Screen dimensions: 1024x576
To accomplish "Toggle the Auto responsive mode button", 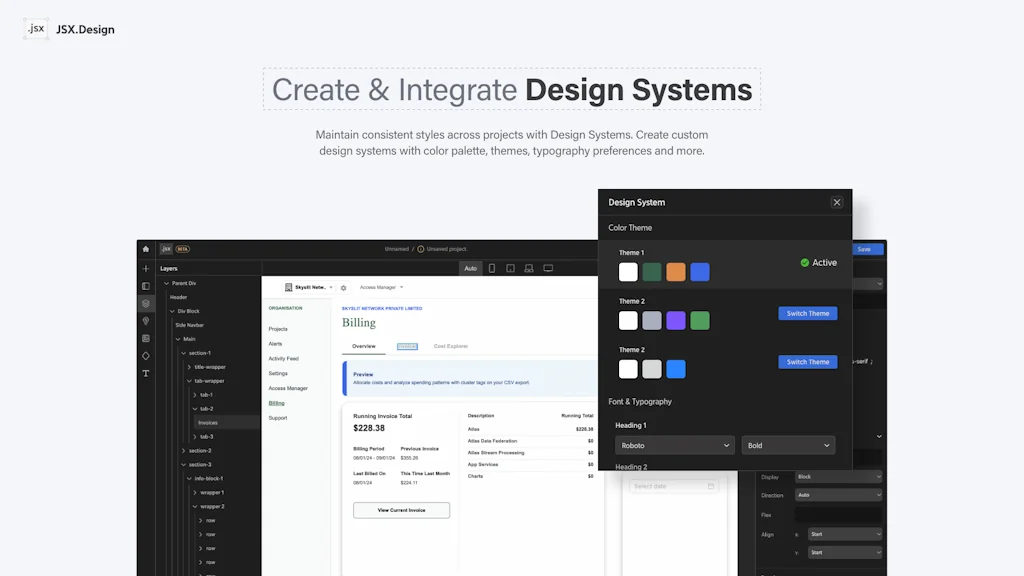I will point(470,267).
